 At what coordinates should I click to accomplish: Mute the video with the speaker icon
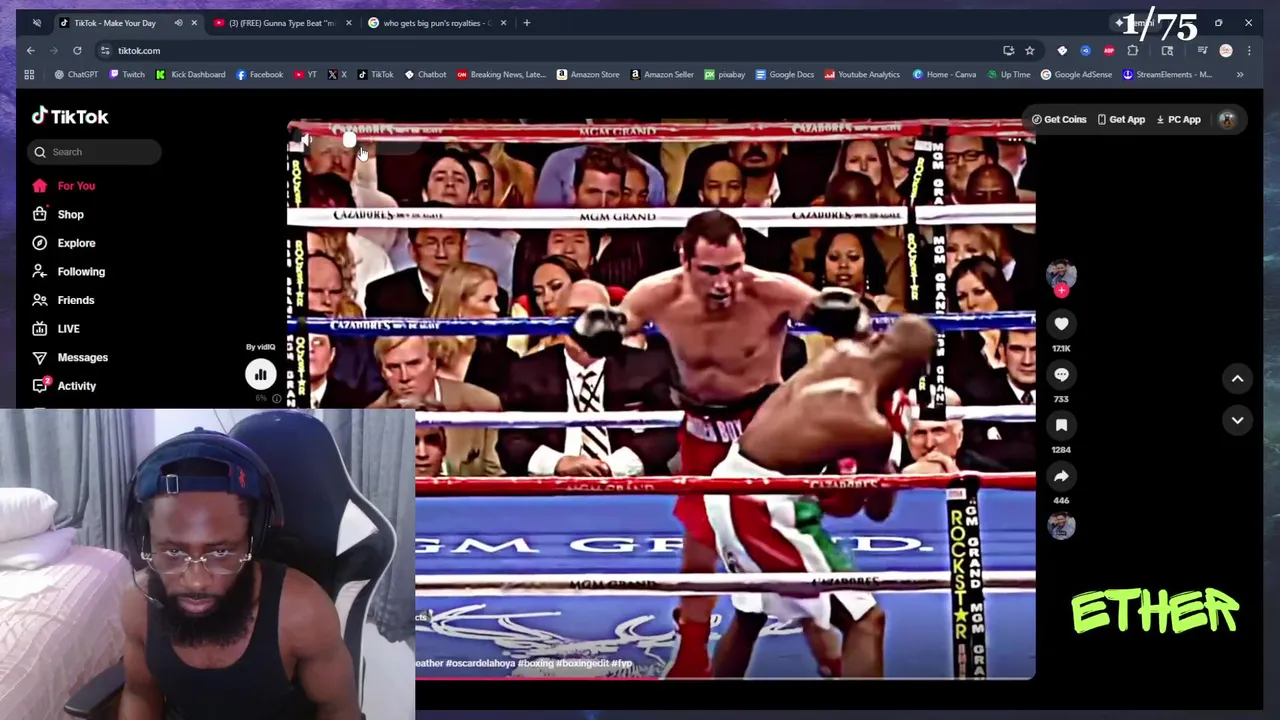click(x=305, y=141)
